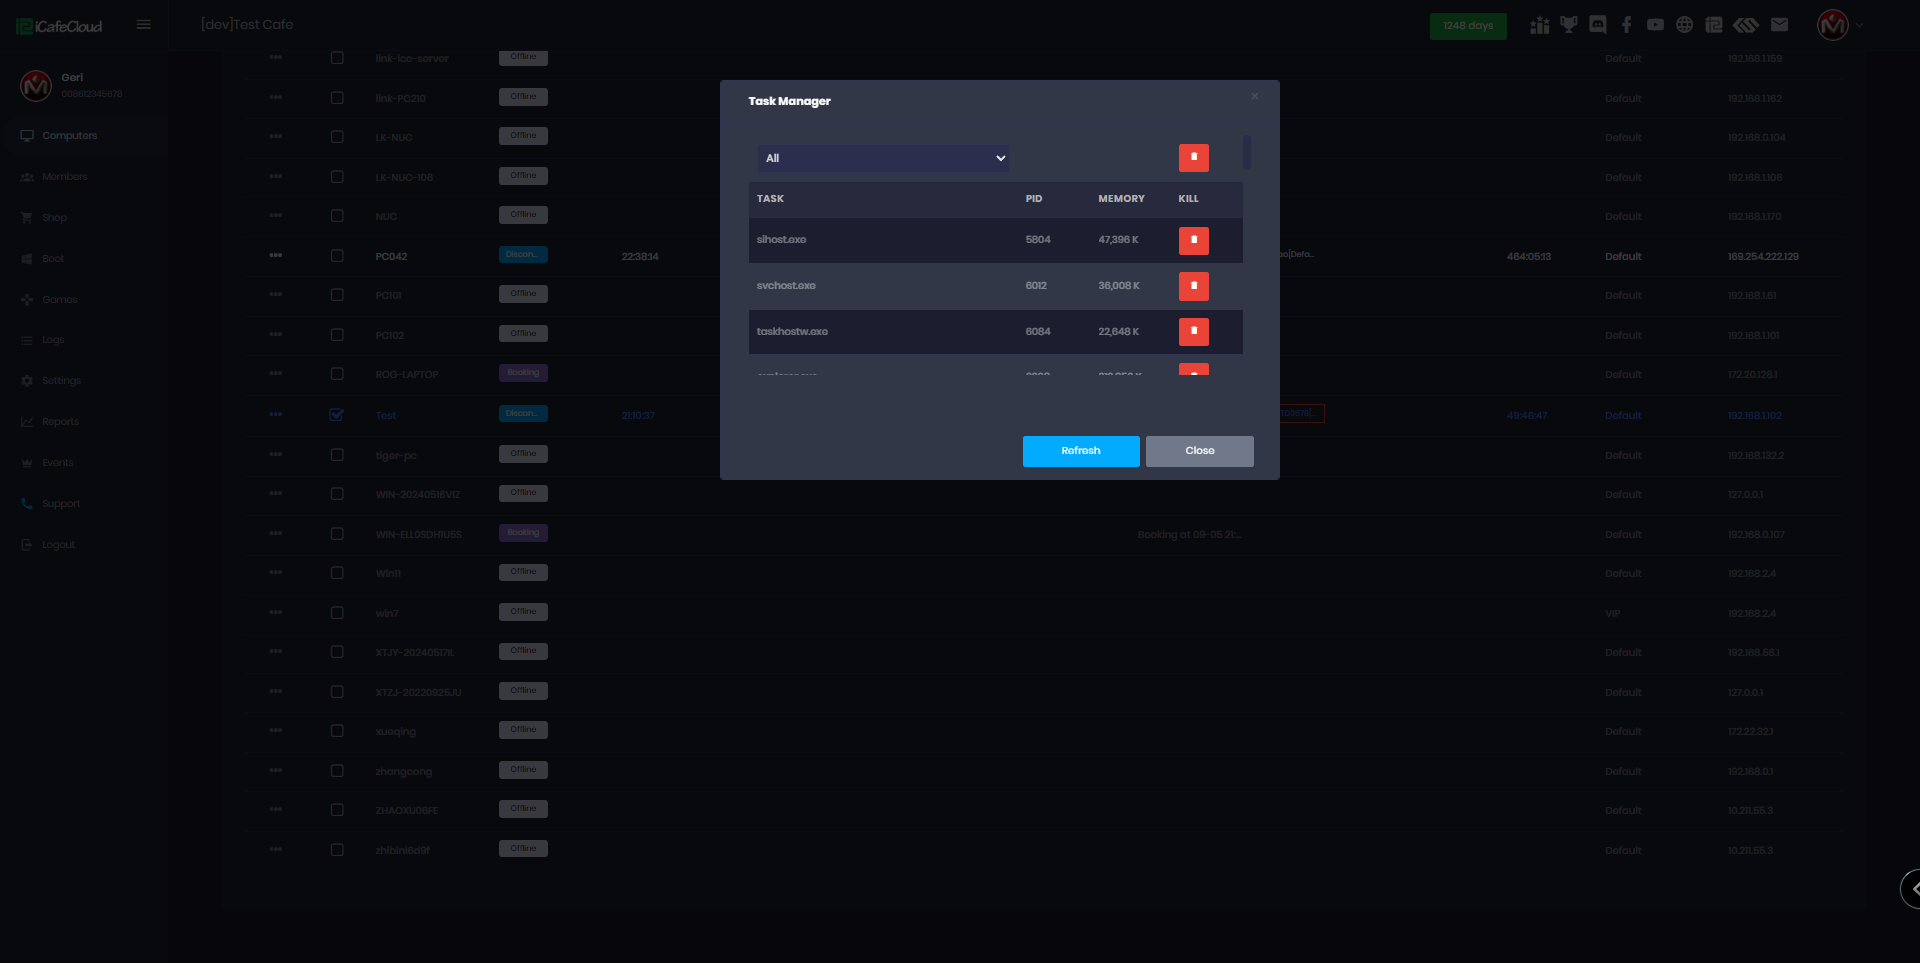
Task: Kill the sihost.exe process
Action: point(1193,240)
